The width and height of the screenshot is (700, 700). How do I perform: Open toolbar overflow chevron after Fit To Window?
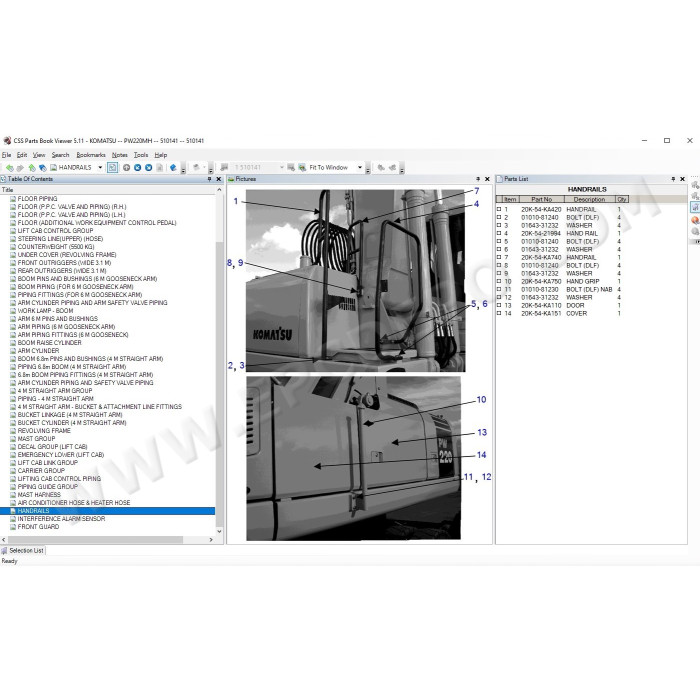tap(368, 169)
